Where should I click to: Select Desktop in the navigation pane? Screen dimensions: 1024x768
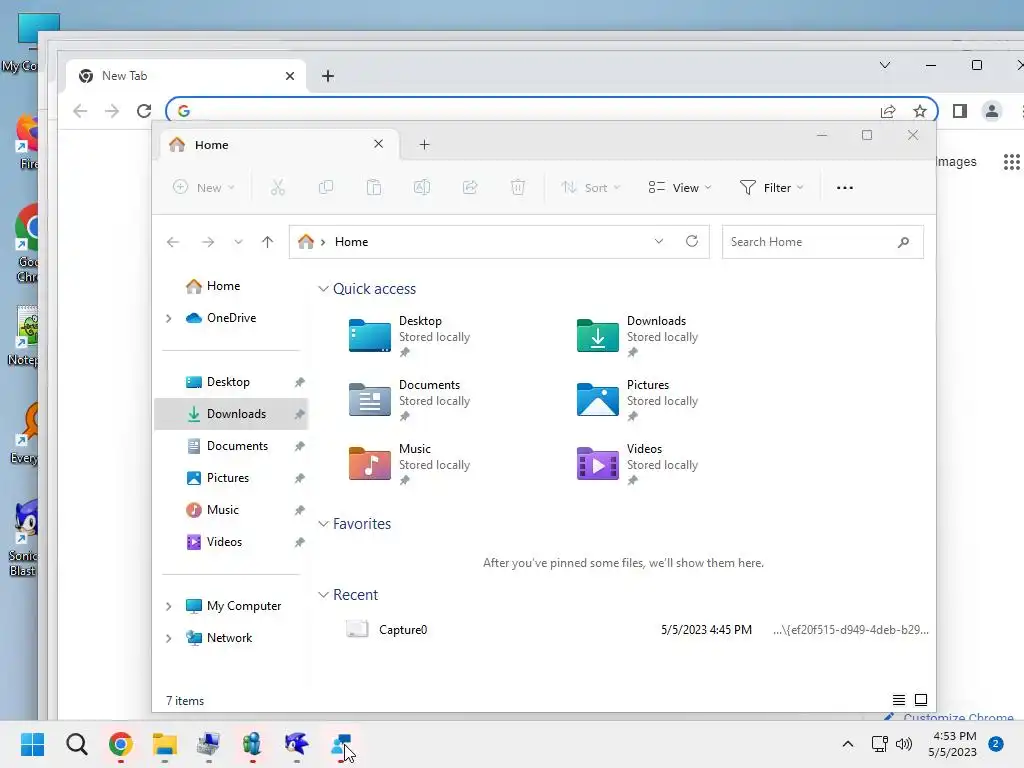(x=231, y=382)
